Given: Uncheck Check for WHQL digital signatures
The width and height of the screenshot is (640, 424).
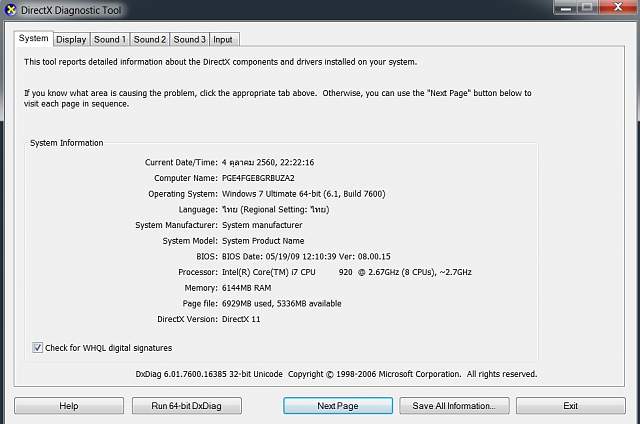Looking at the screenshot, I should (37, 348).
